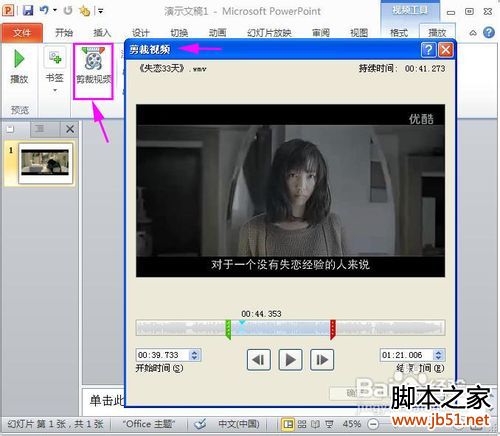Switch to the 视图 ribbon tab
The image size is (500, 436).
[359, 33]
